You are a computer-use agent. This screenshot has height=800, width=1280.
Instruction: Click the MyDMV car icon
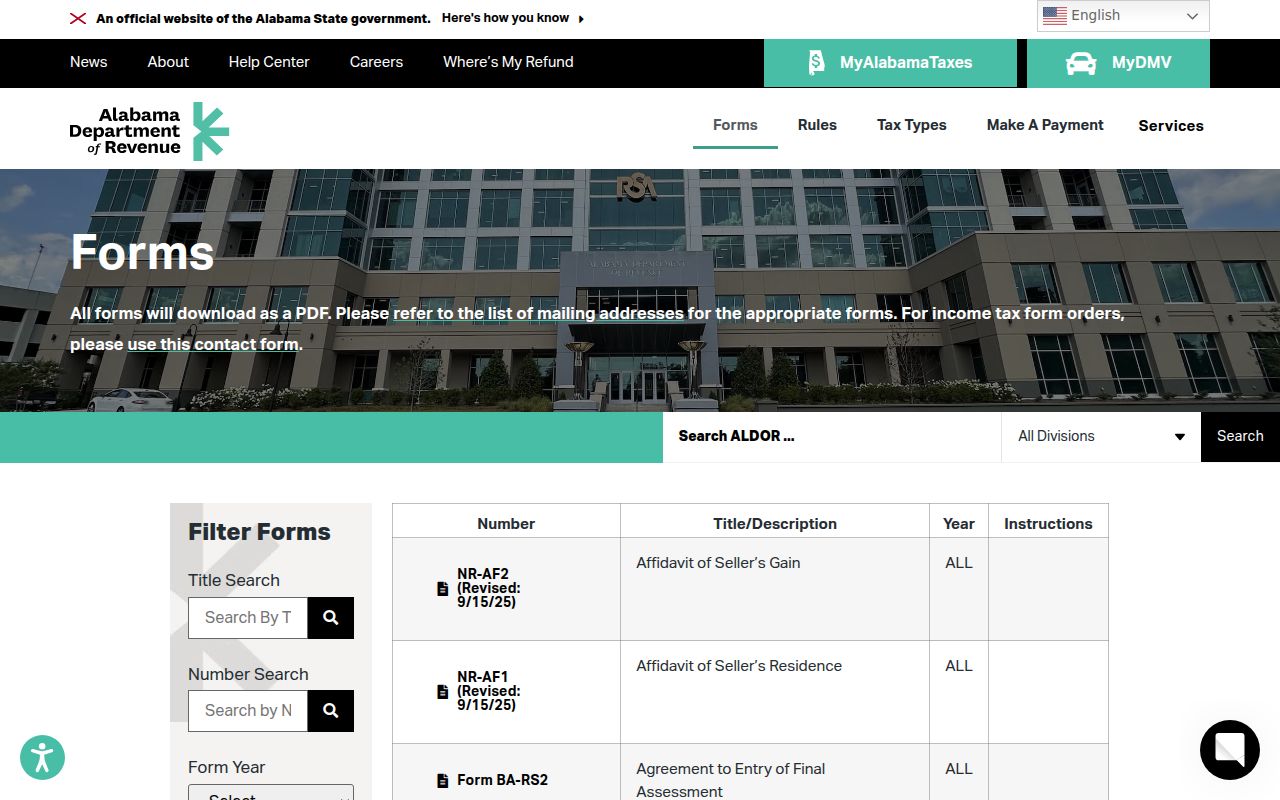coord(1081,63)
